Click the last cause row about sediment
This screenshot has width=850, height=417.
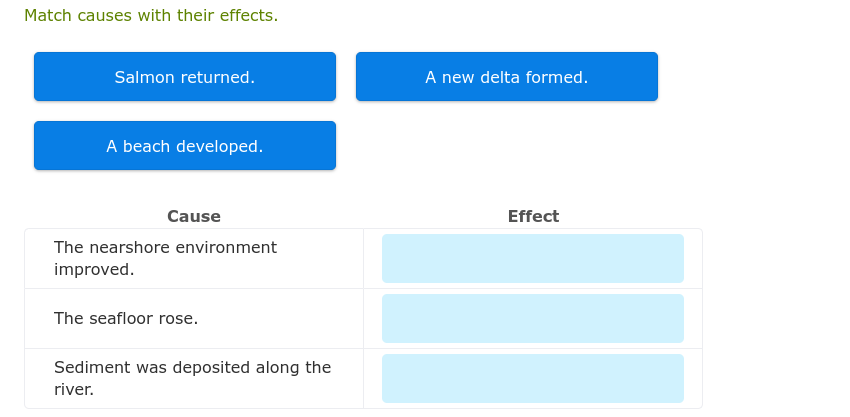(194, 378)
